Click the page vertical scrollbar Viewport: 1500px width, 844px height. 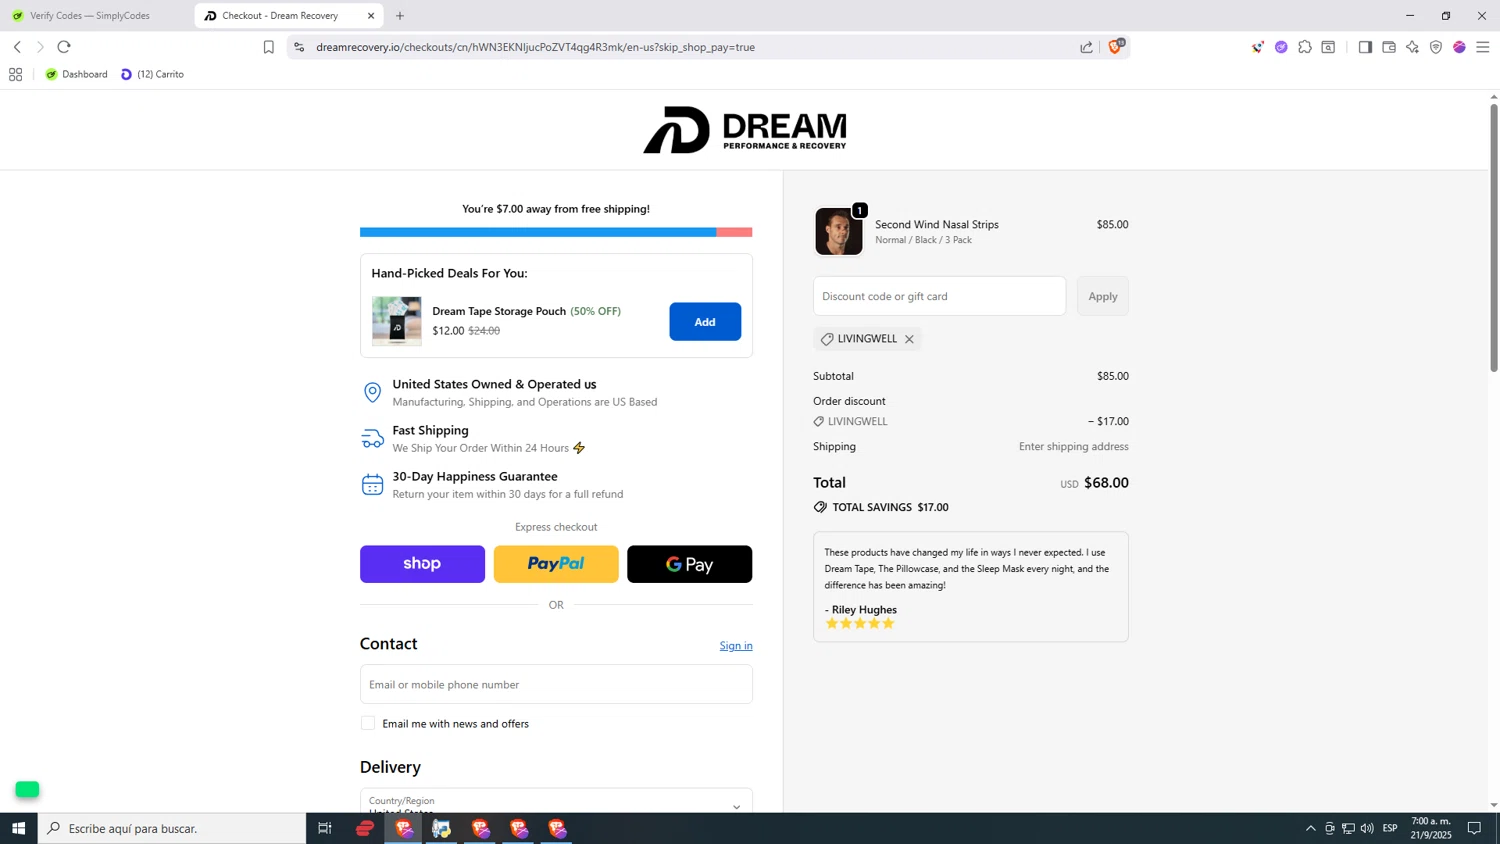tap(1494, 238)
